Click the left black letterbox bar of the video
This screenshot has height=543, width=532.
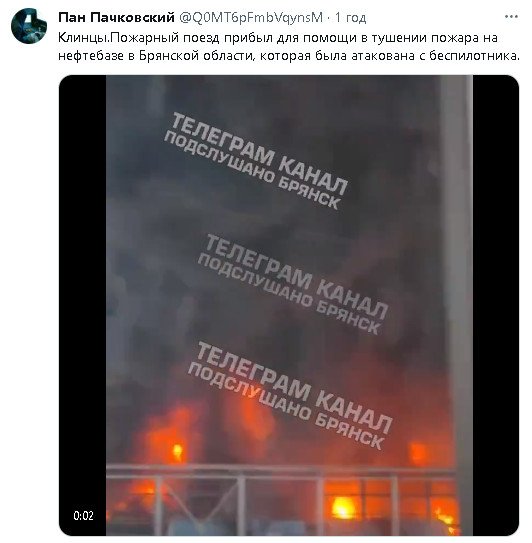click(82, 305)
